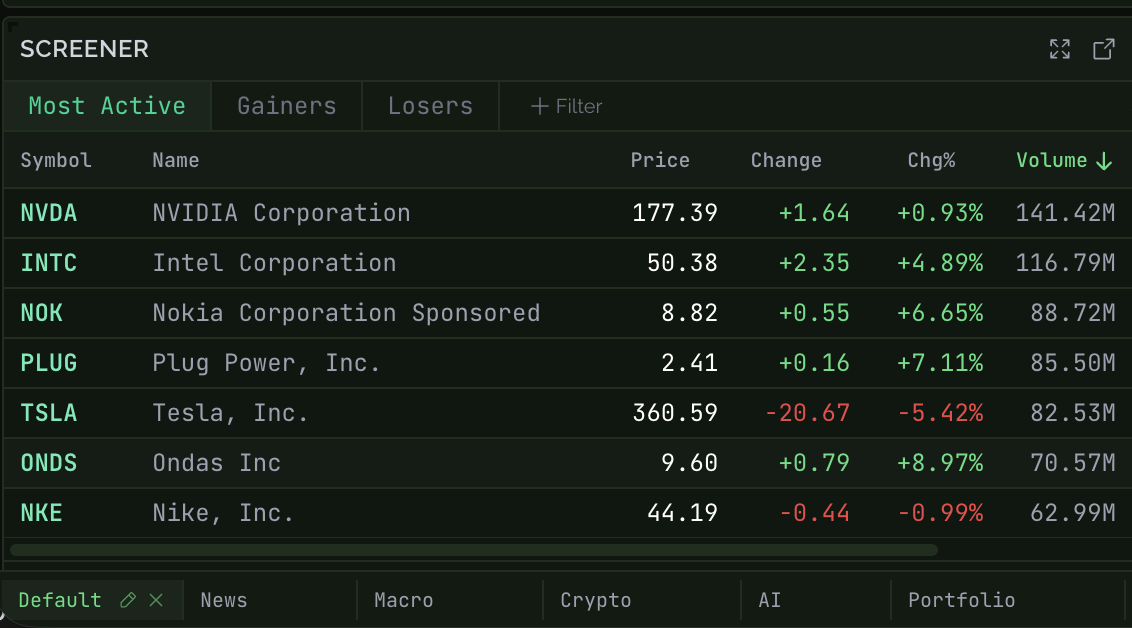Viewport: 1132px width, 628px height.
Task: Open Screener in a new window
Action: point(1103,49)
